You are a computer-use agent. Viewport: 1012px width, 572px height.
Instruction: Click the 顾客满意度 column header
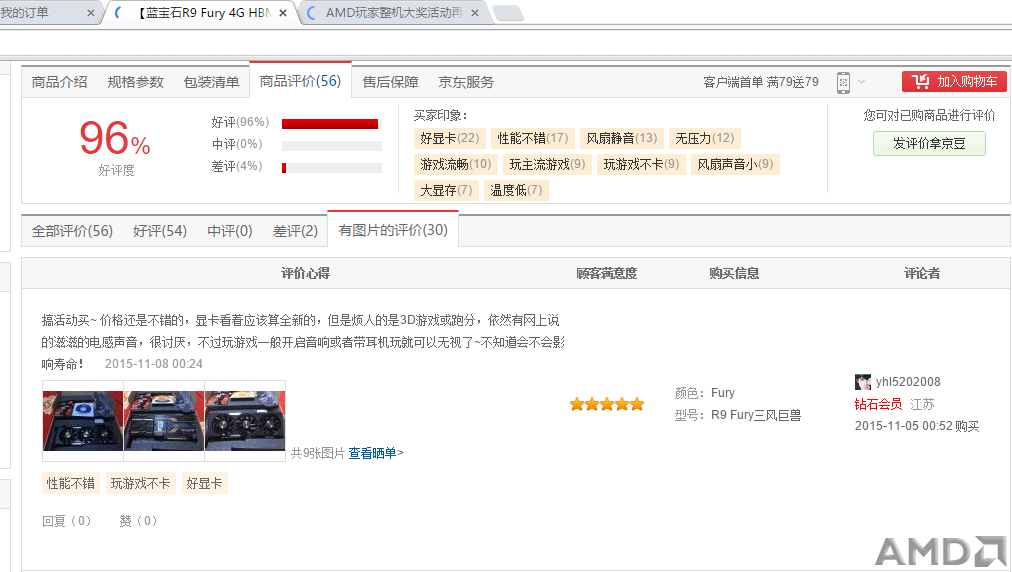[607, 273]
